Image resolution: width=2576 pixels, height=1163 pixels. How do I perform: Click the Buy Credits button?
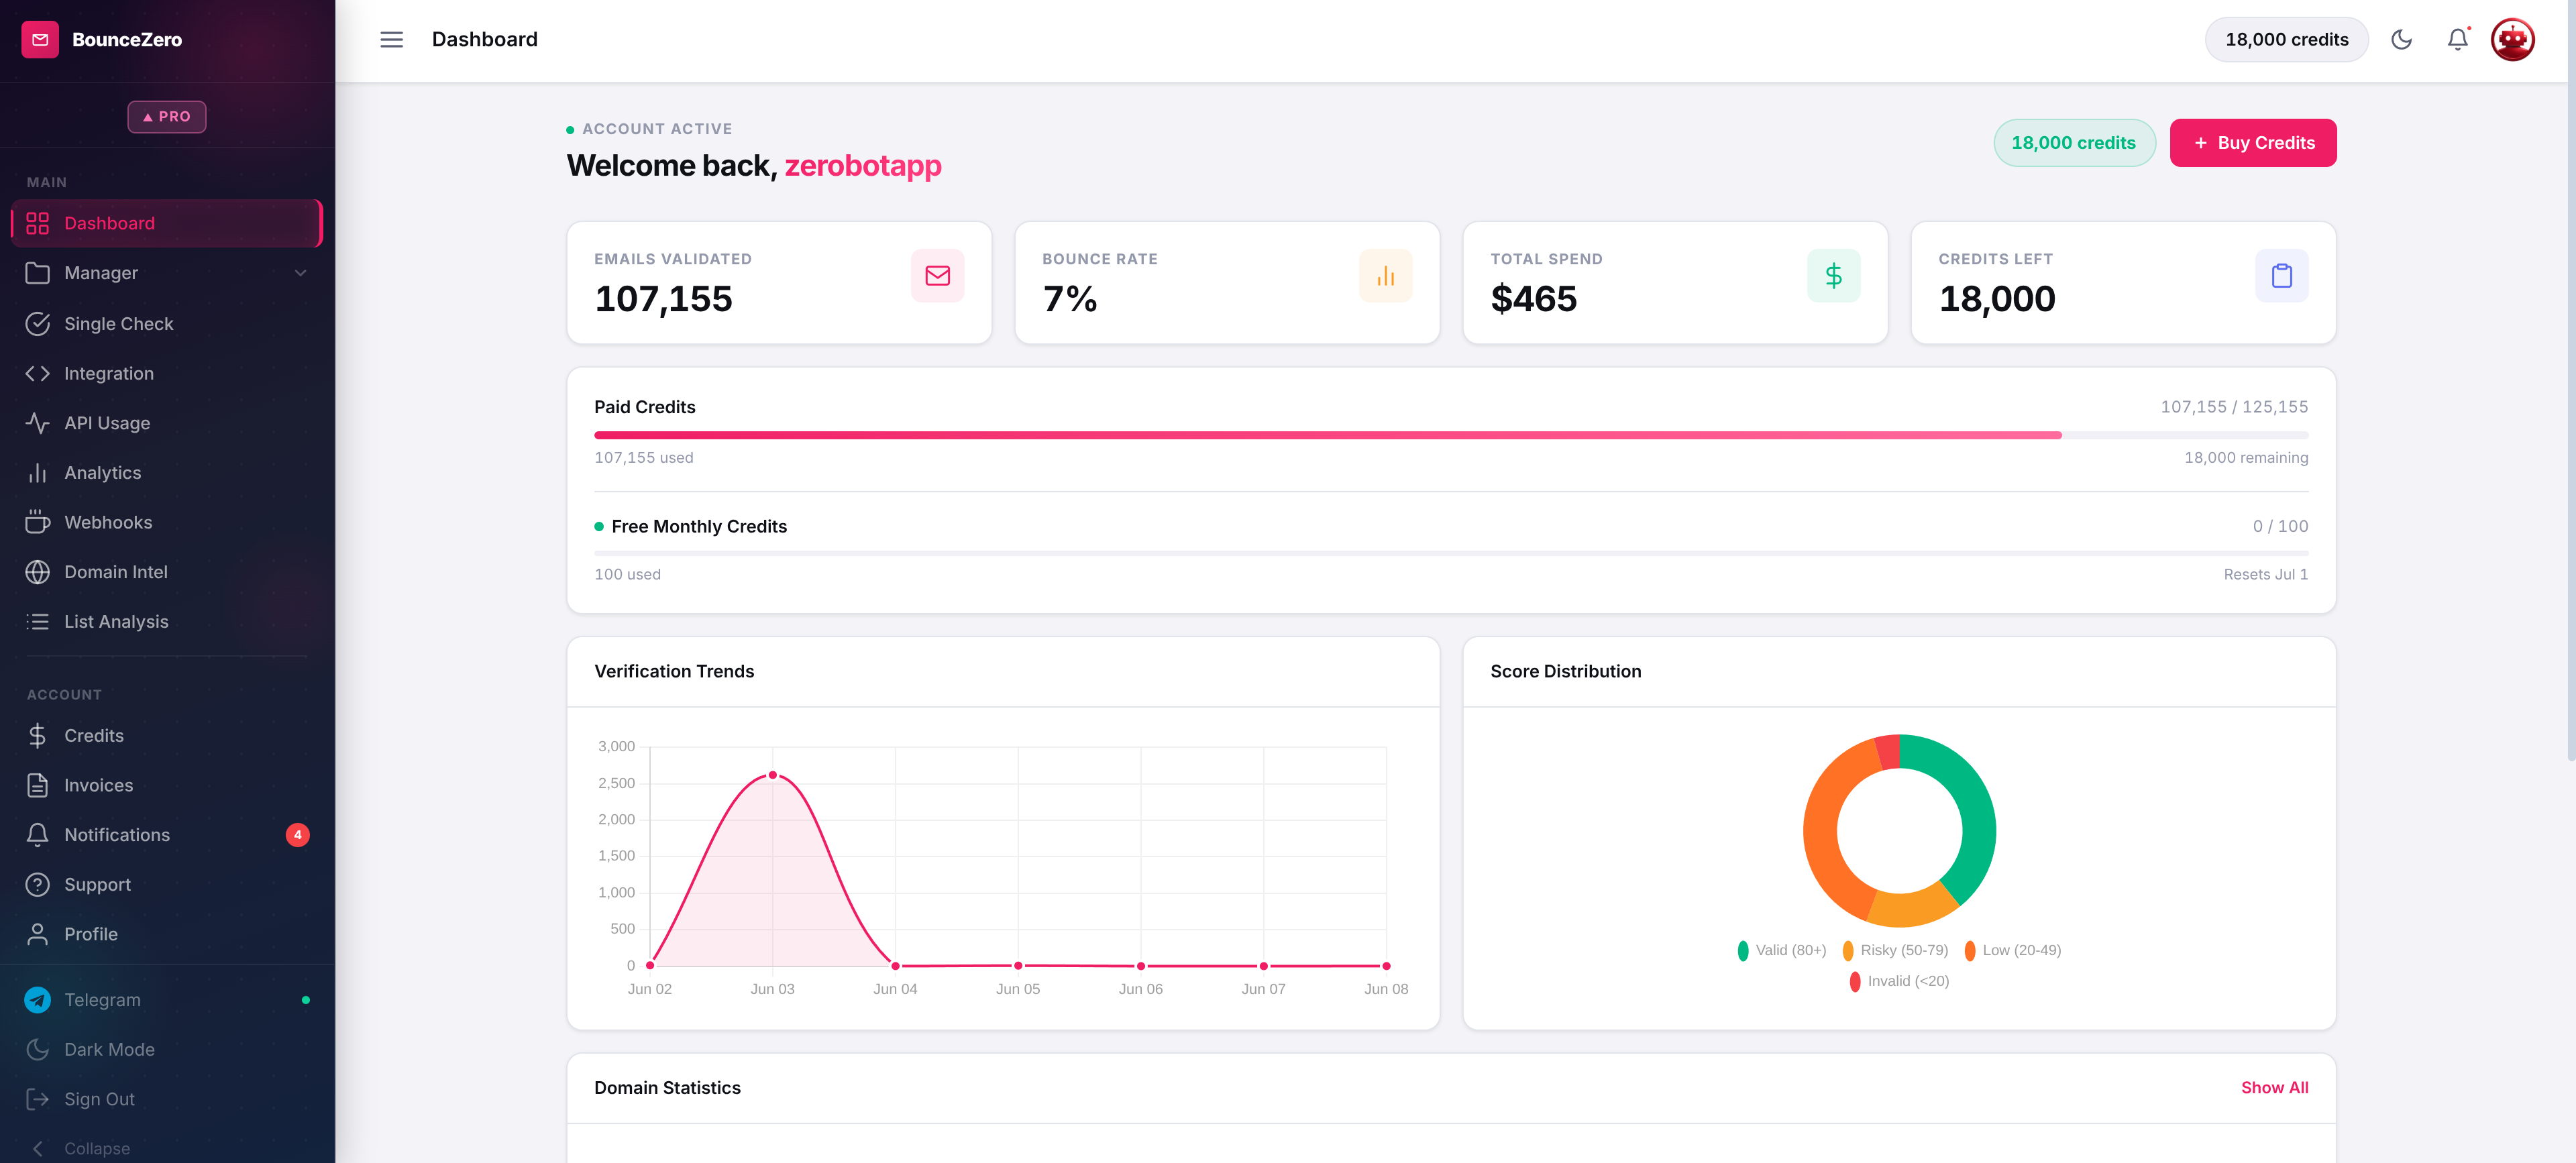pyautogui.click(x=2252, y=143)
